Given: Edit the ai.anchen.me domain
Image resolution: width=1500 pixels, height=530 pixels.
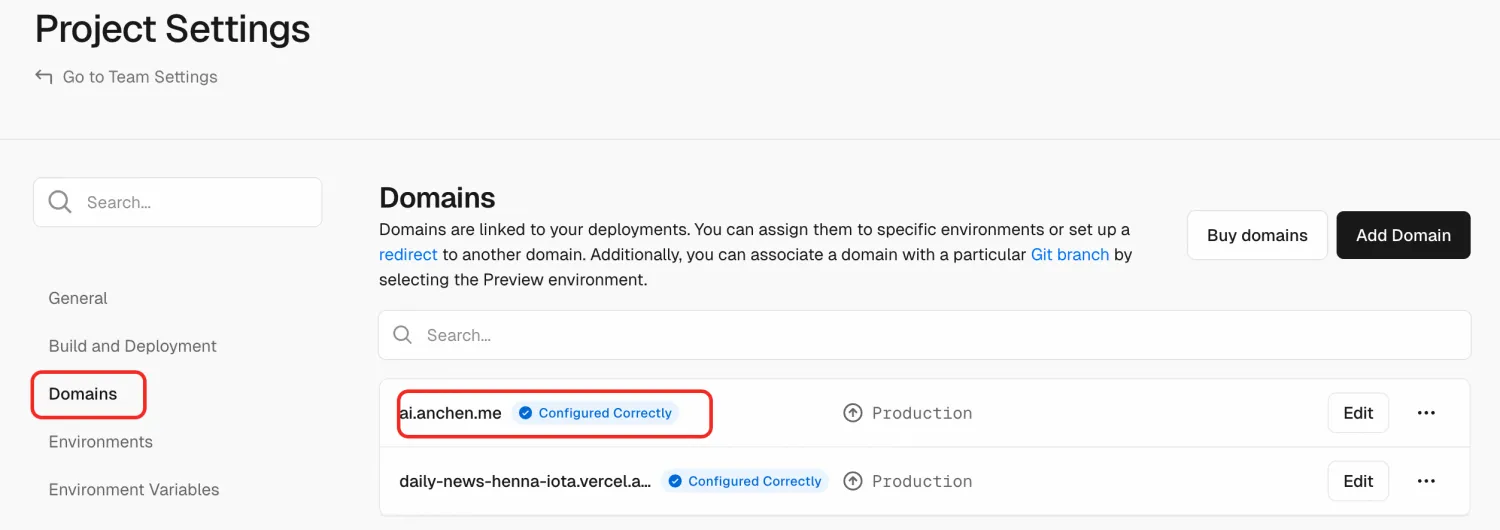Looking at the screenshot, I should 1358,413.
